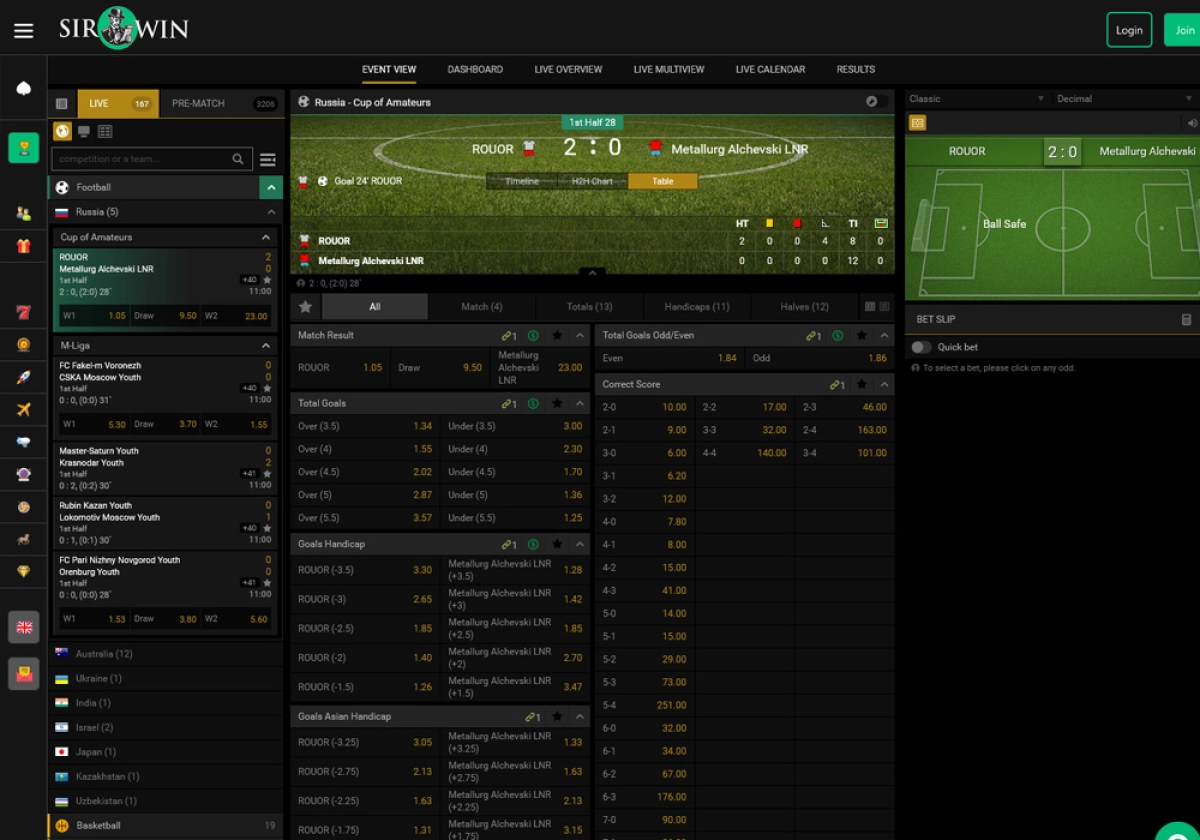
Task: Collapse scoreboard with chevron below stats
Action: [592, 273]
